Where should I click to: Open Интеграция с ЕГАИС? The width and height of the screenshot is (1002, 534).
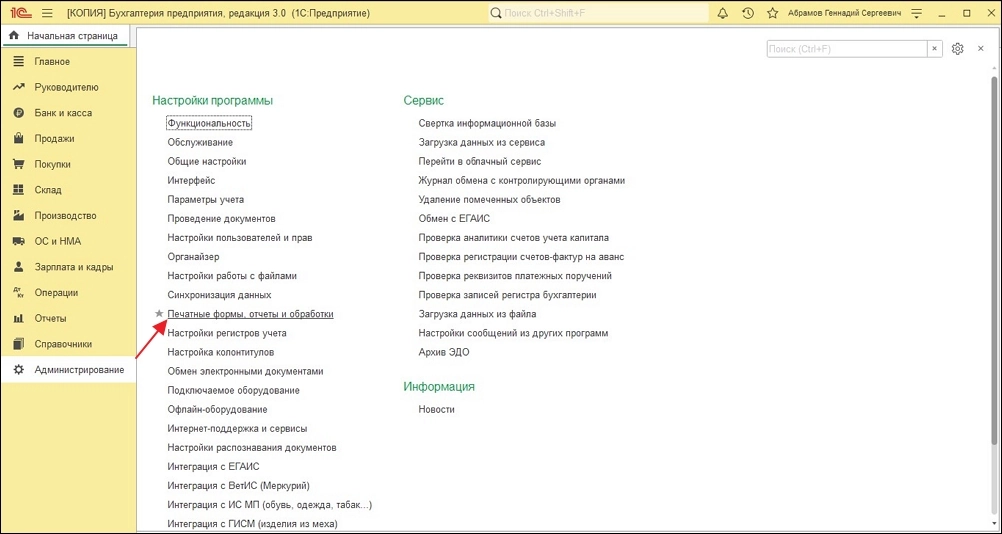213,467
